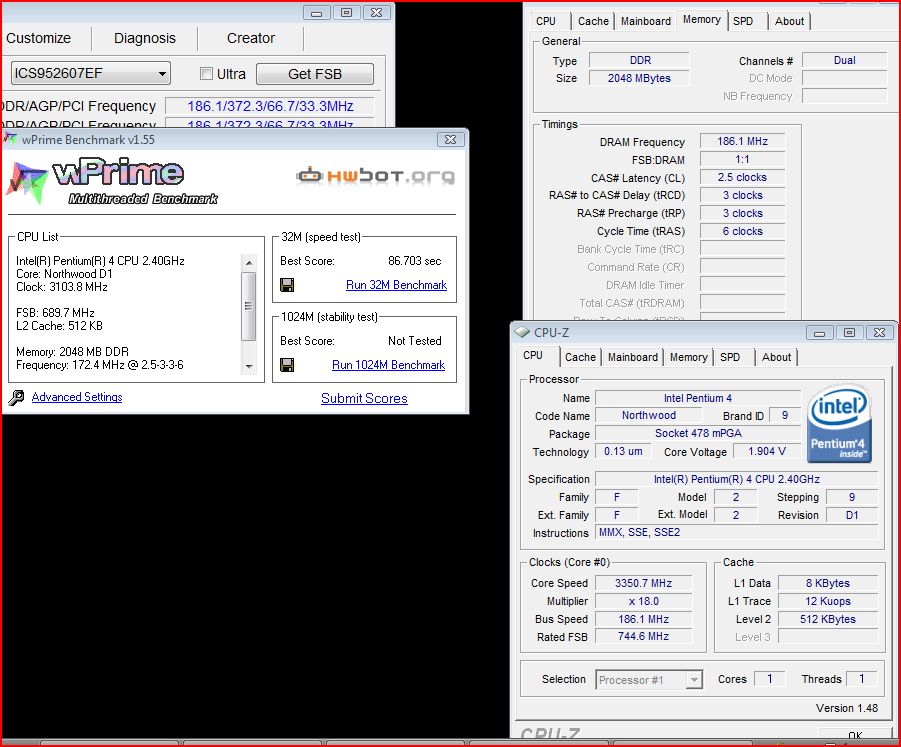
Task: Enable the Ultra checkbox
Action: pyautogui.click(x=206, y=74)
